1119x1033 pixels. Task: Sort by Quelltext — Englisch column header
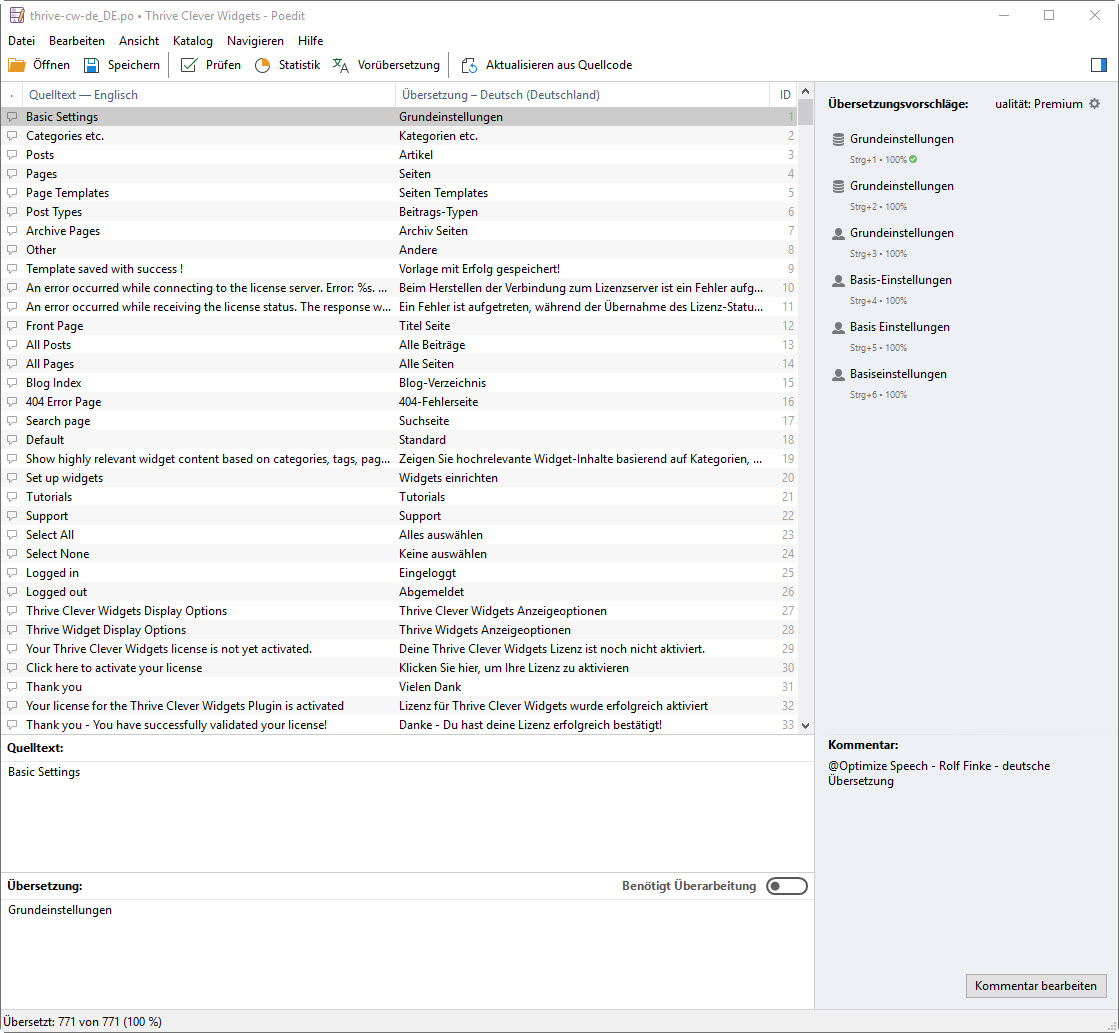pos(210,95)
